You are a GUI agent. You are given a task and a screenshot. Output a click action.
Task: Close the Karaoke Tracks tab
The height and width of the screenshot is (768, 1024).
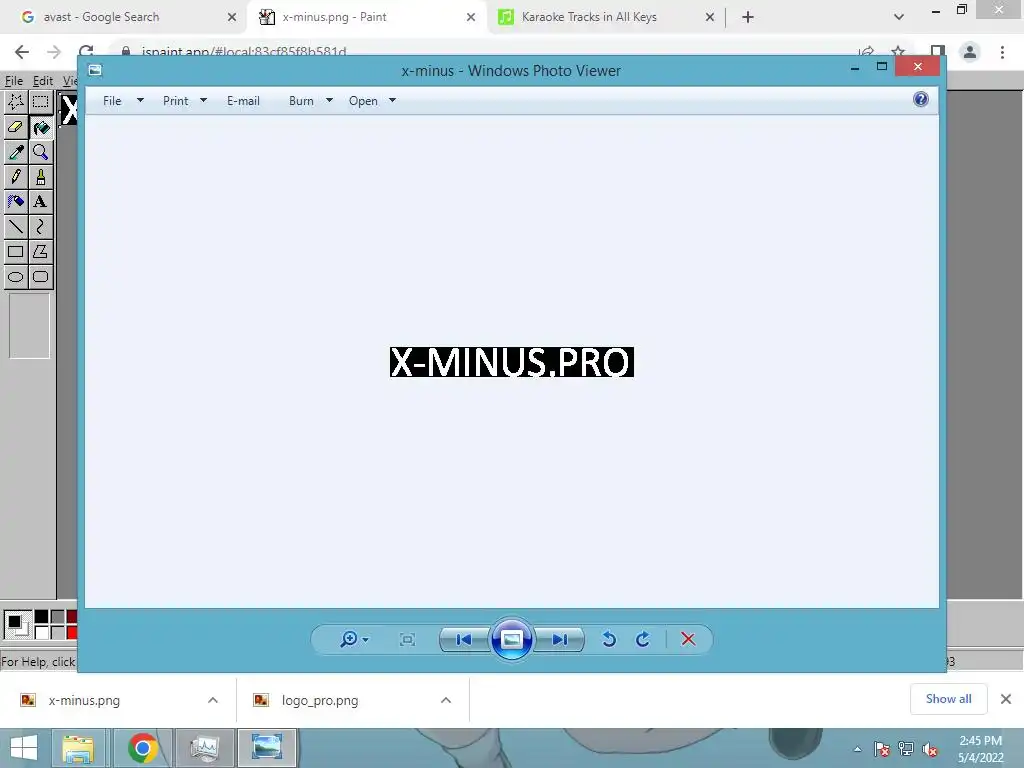[710, 17]
